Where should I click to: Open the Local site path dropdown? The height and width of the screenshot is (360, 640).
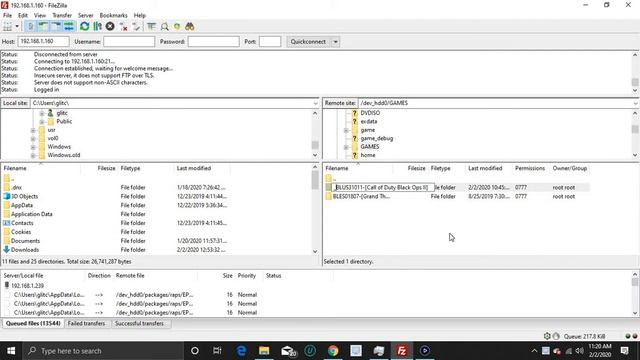tap(315, 103)
